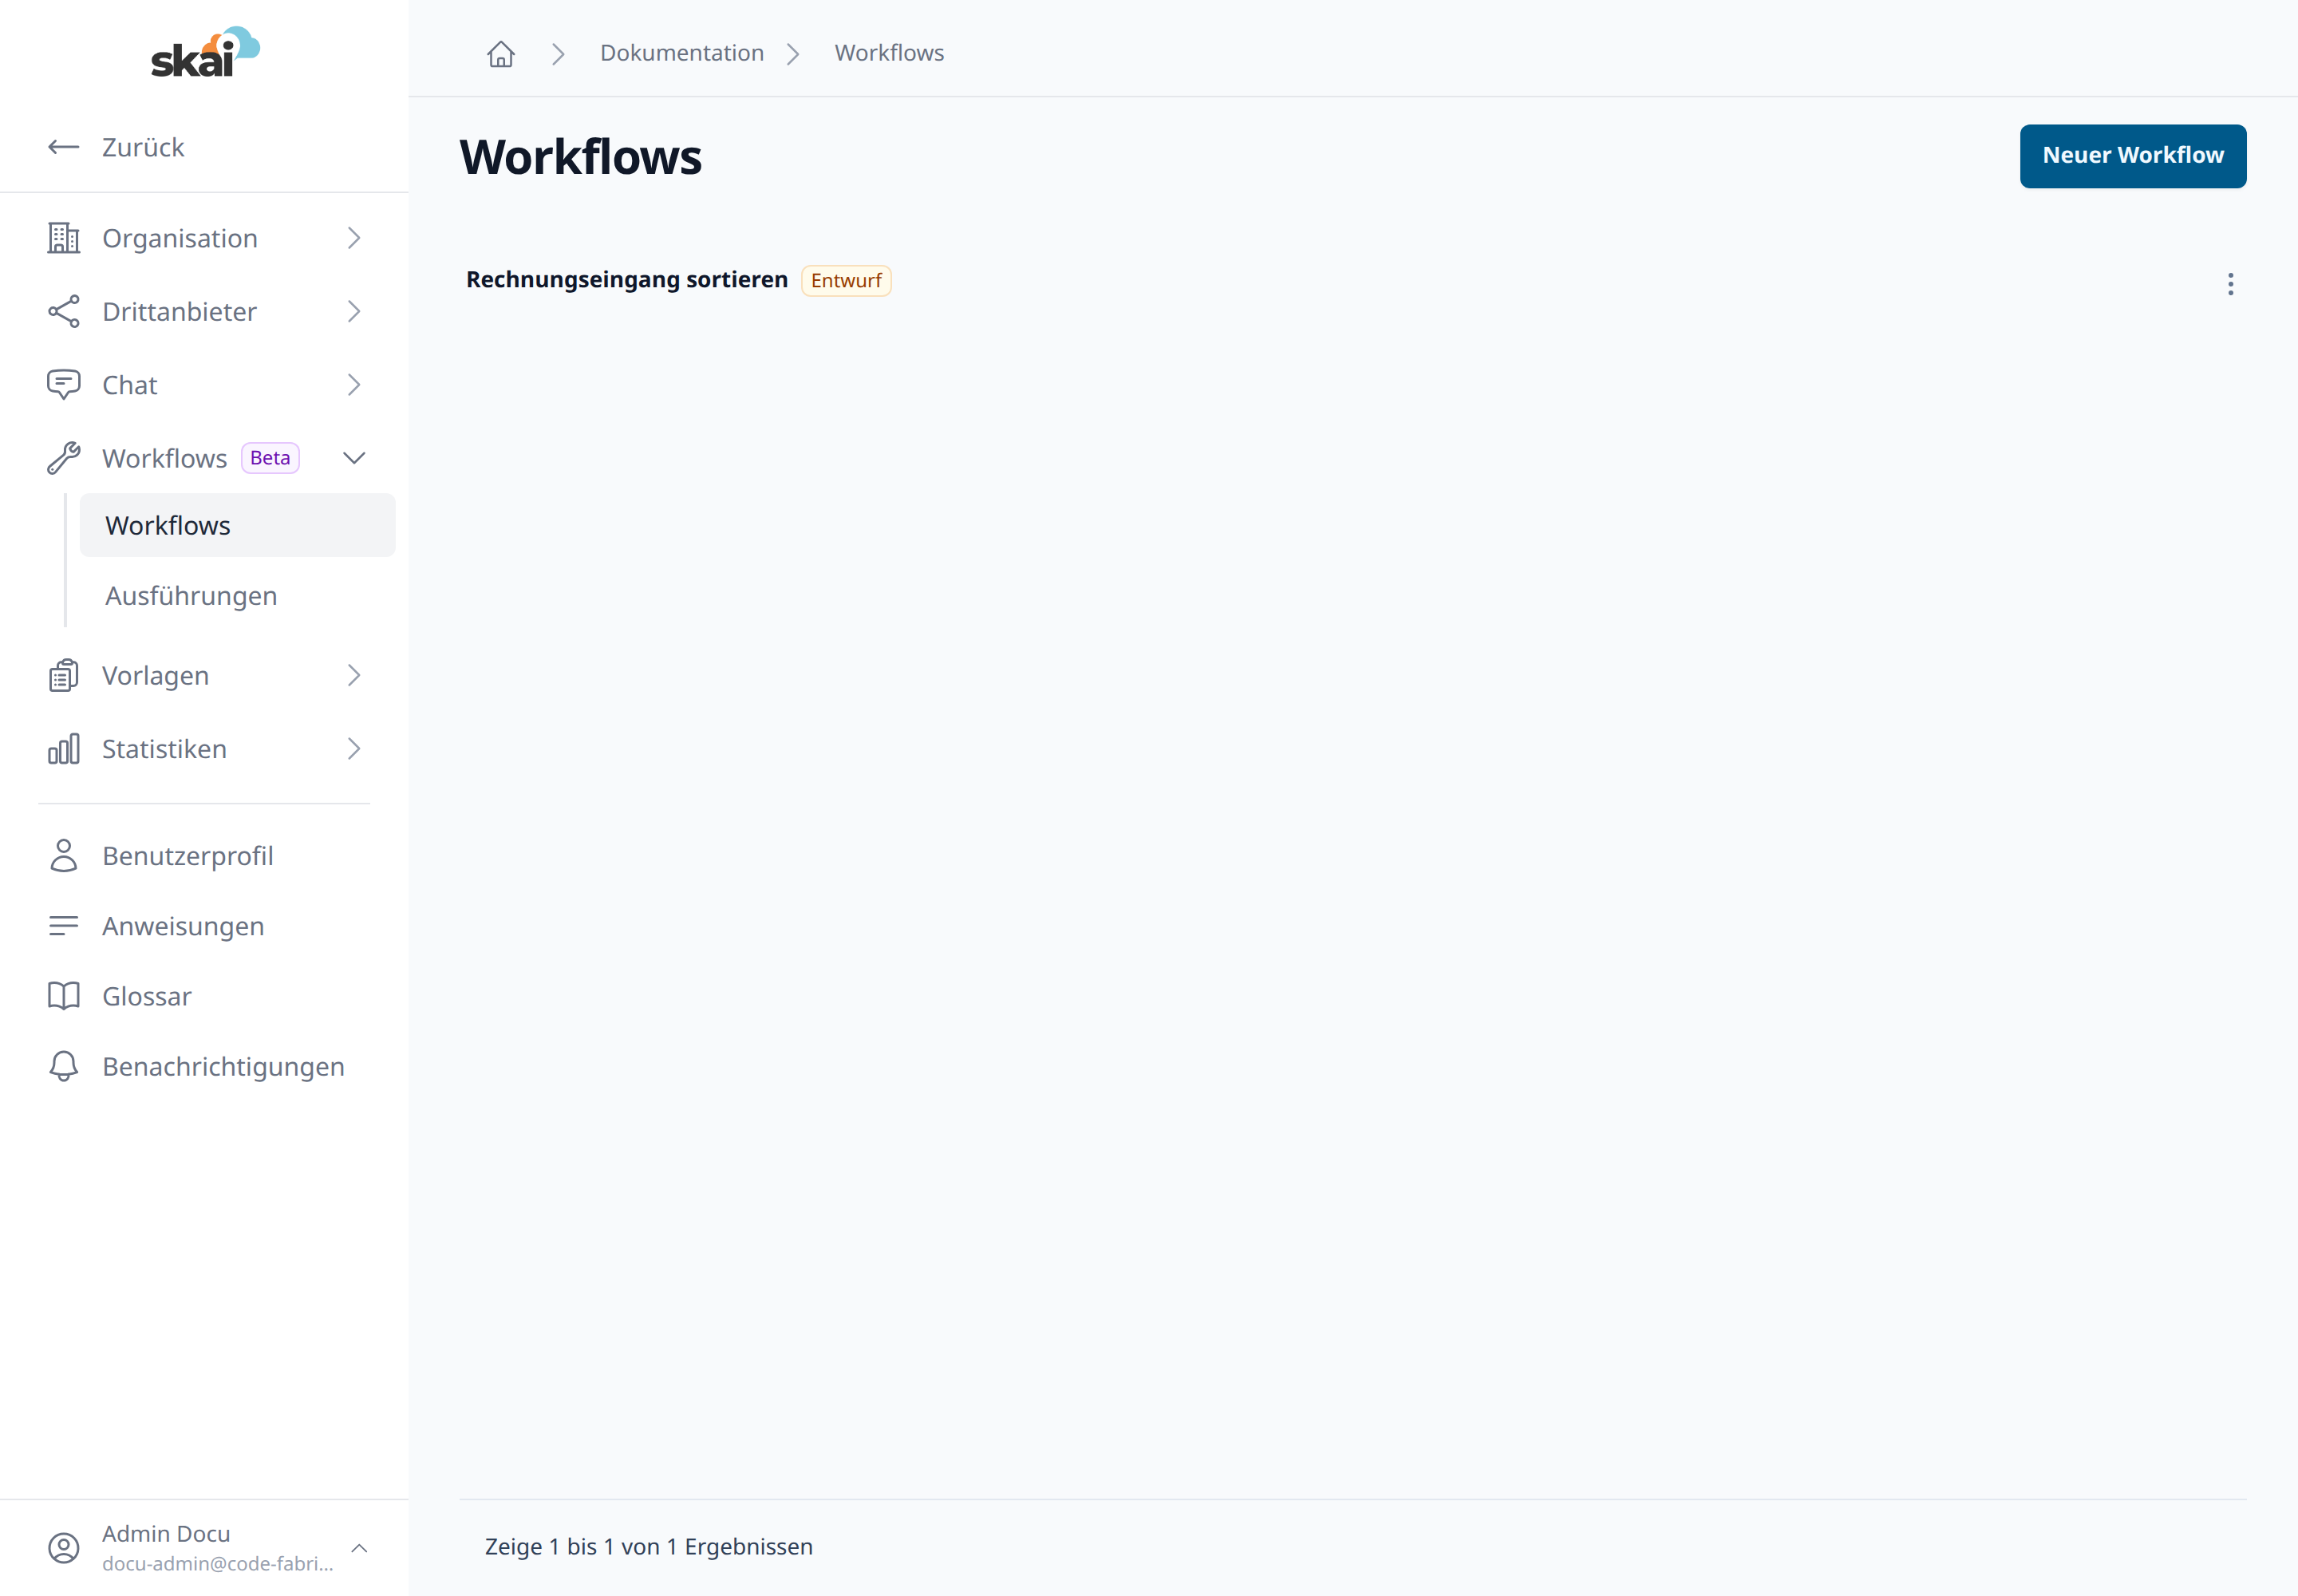Click the Admin Docu name
The height and width of the screenshot is (1596, 2298).
pyautogui.click(x=166, y=1534)
